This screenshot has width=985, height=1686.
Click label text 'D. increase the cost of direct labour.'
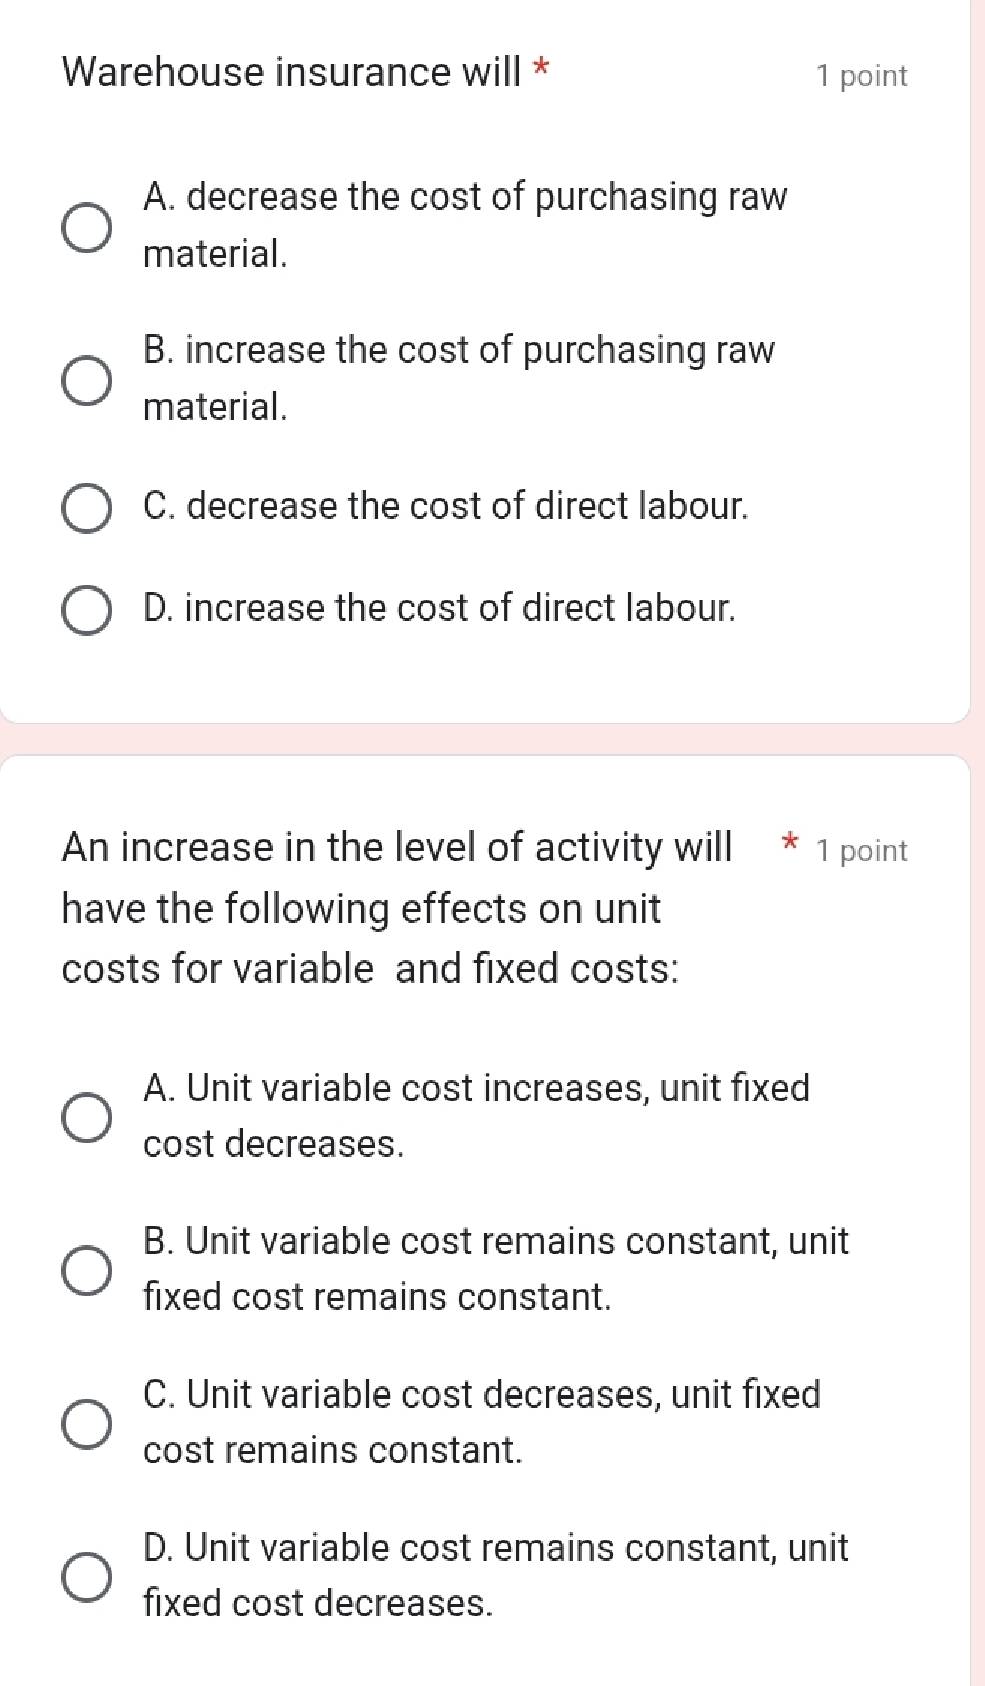(439, 608)
